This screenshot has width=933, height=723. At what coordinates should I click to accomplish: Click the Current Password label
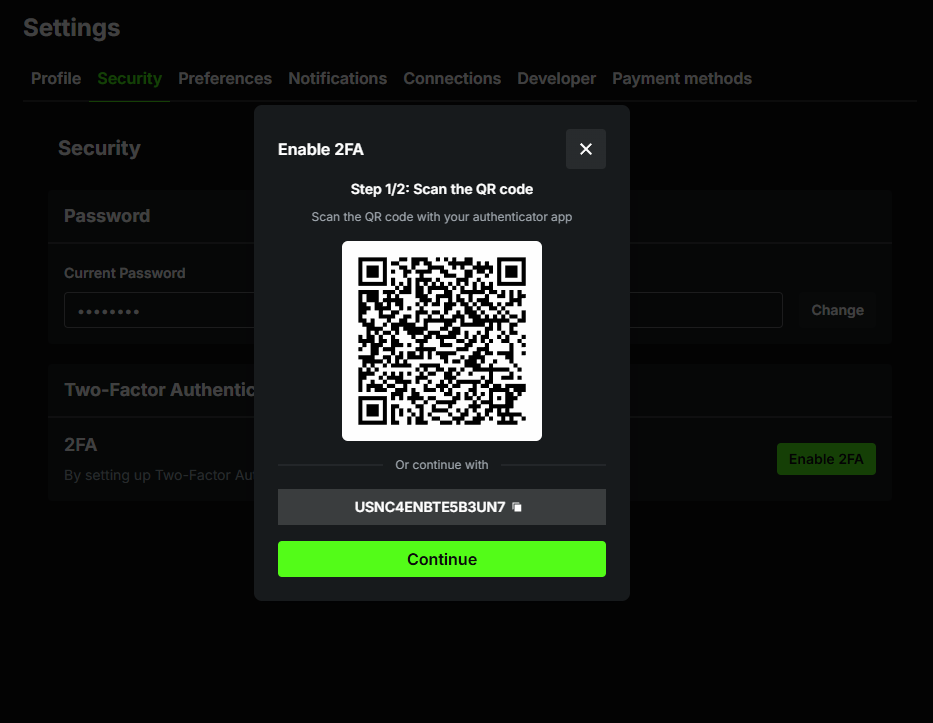(x=124, y=273)
